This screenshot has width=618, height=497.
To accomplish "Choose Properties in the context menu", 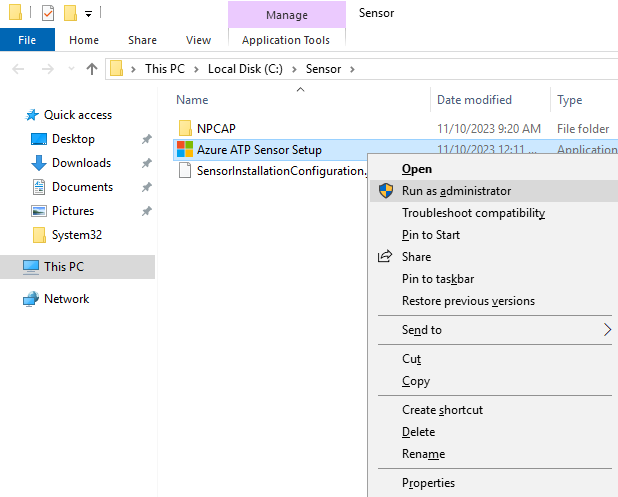I will [428, 483].
